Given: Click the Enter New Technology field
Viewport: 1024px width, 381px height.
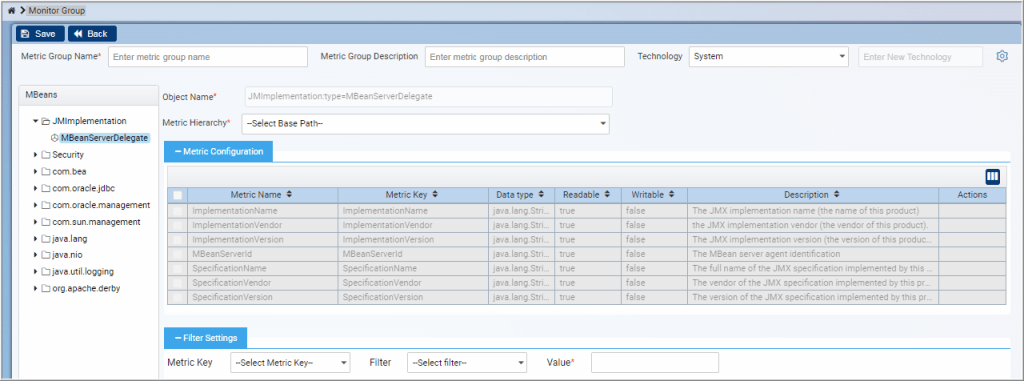Looking at the screenshot, I should coord(920,57).
